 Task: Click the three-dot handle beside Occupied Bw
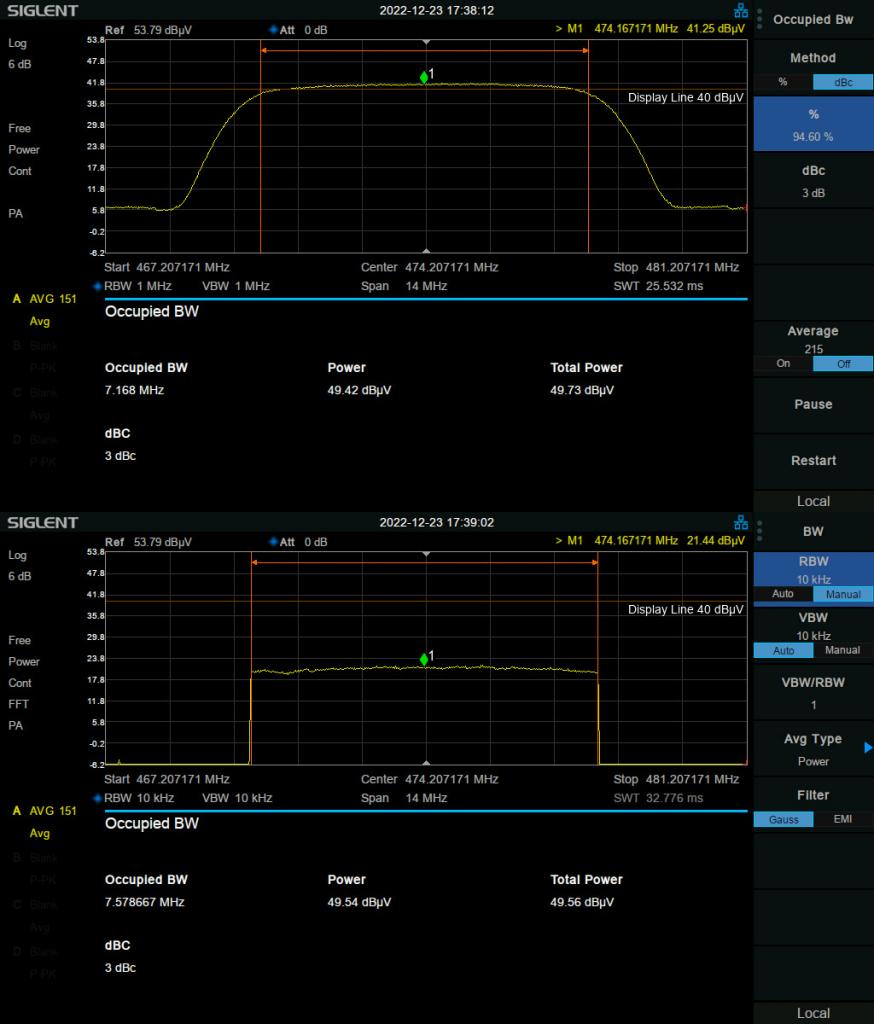(x=759, y=19)
